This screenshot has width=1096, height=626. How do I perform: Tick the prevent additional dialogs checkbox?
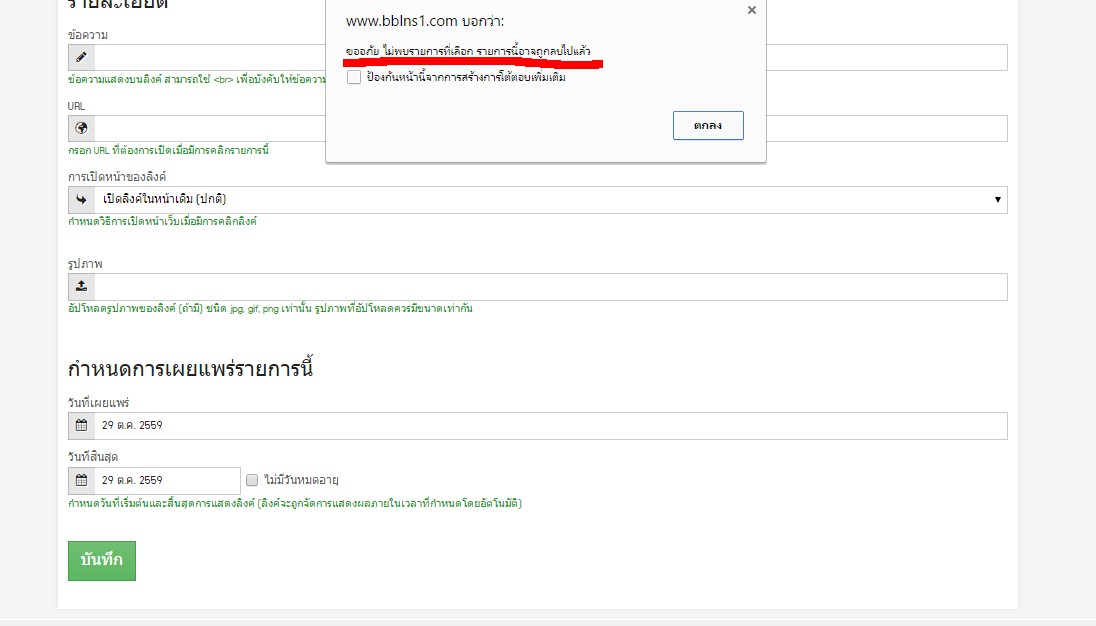click(354, 77)
